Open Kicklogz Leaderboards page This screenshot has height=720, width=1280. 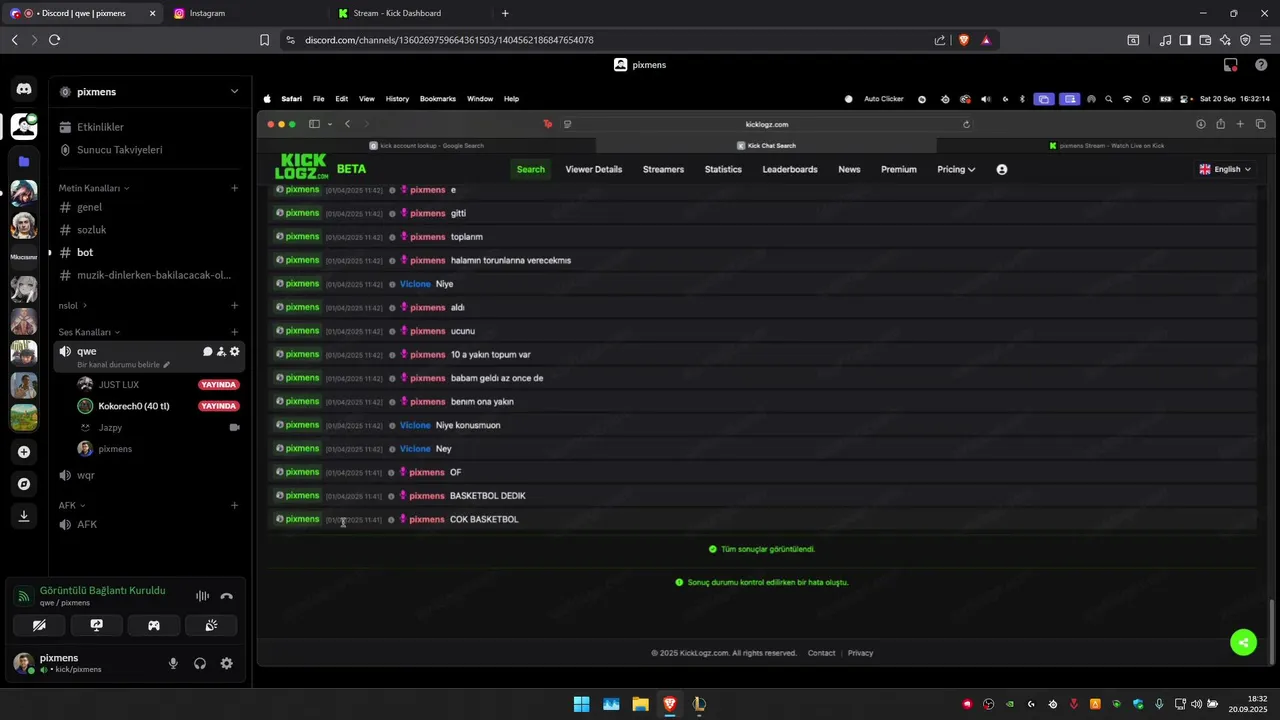click(x=790, y=169)
